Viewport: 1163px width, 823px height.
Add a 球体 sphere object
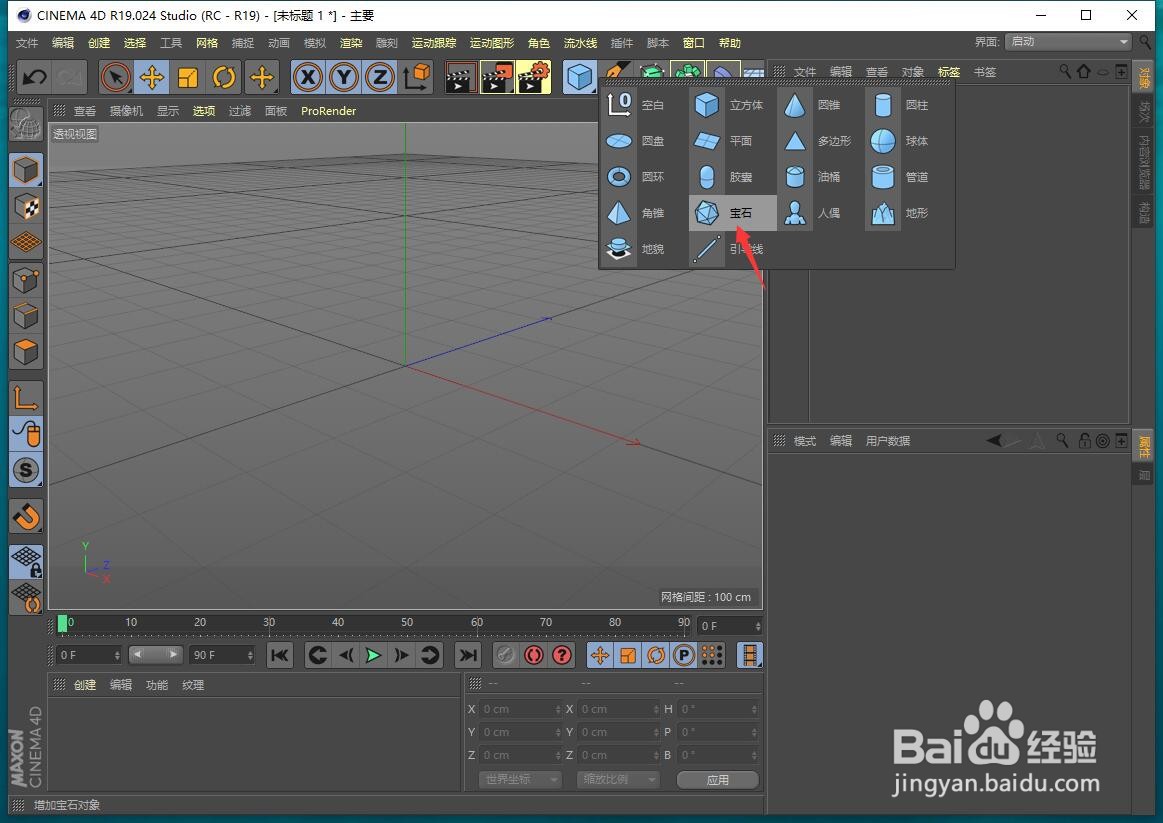(907, 141)
